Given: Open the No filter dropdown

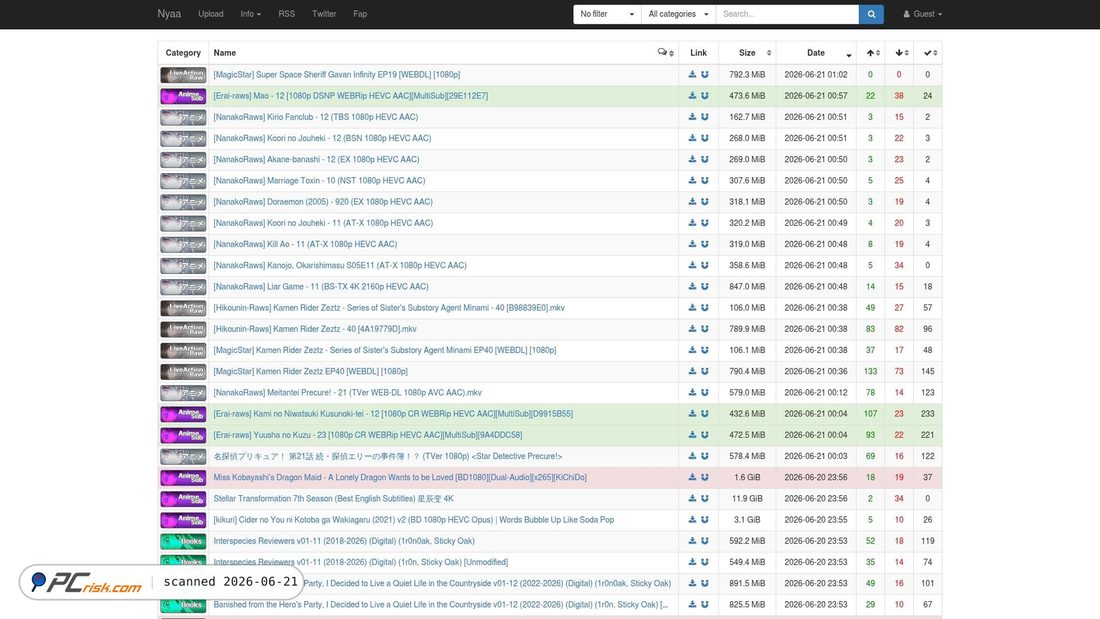Looking at the screenshot, I should 607,14.
